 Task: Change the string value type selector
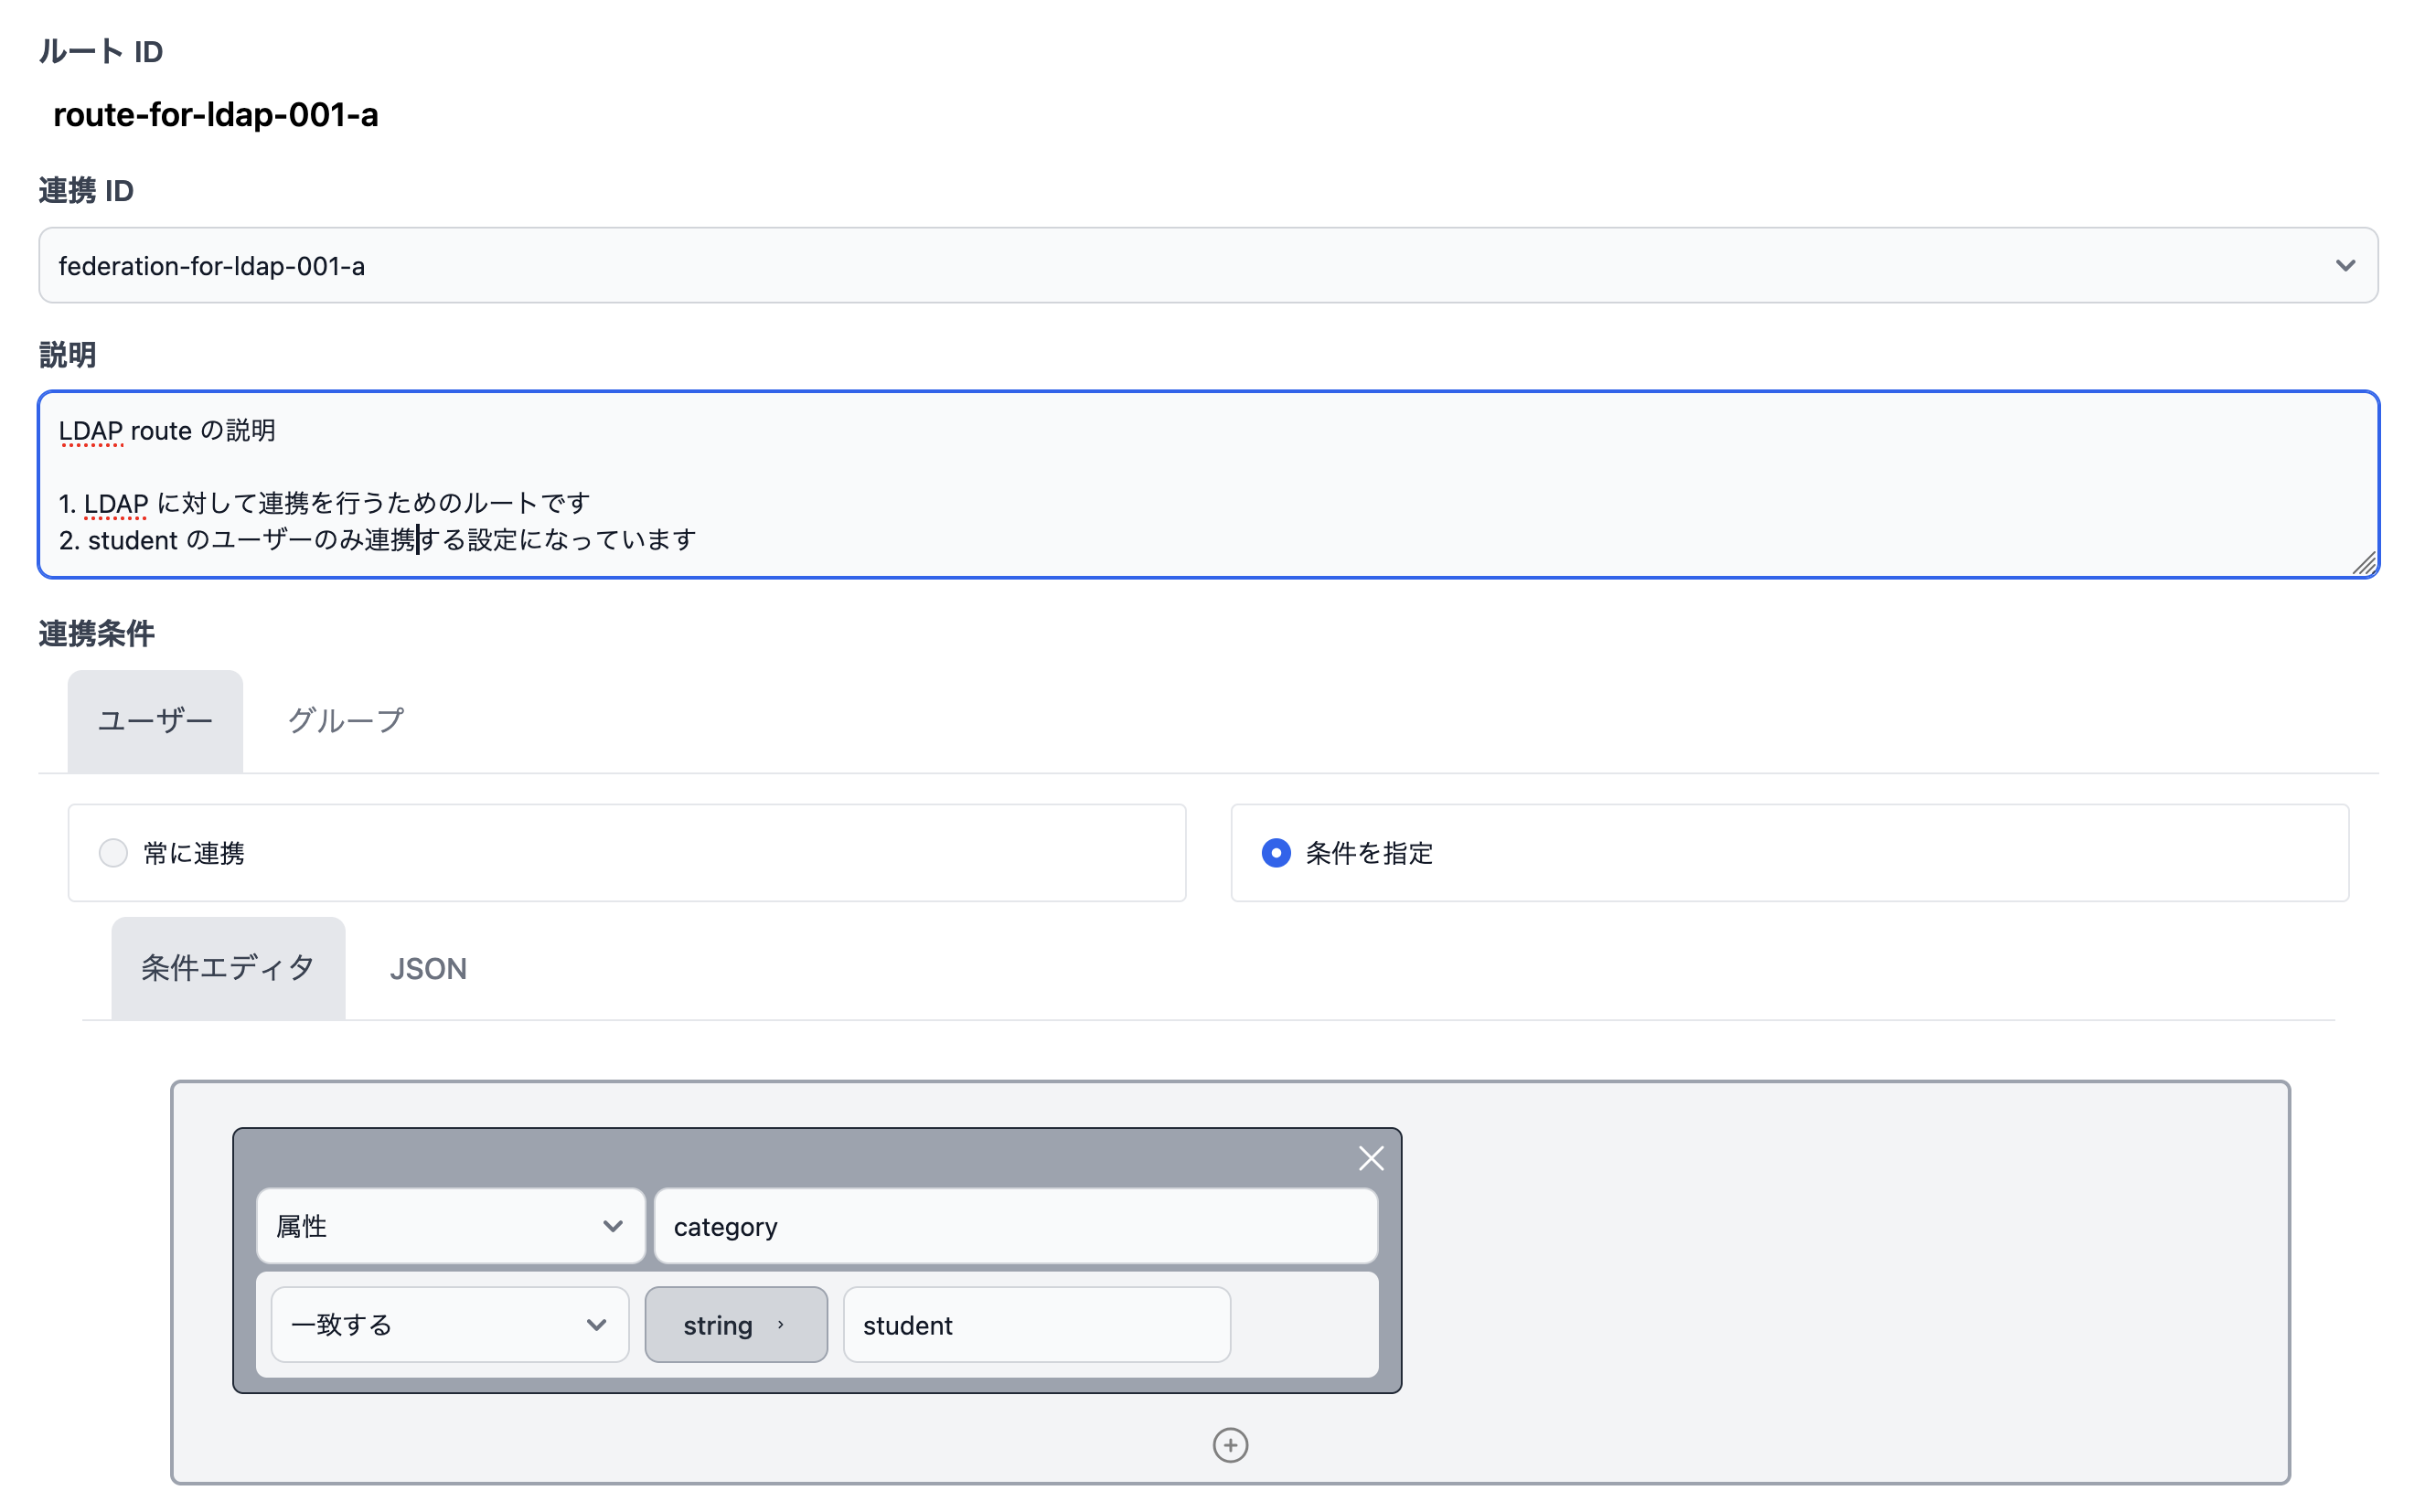[736, 1325]
